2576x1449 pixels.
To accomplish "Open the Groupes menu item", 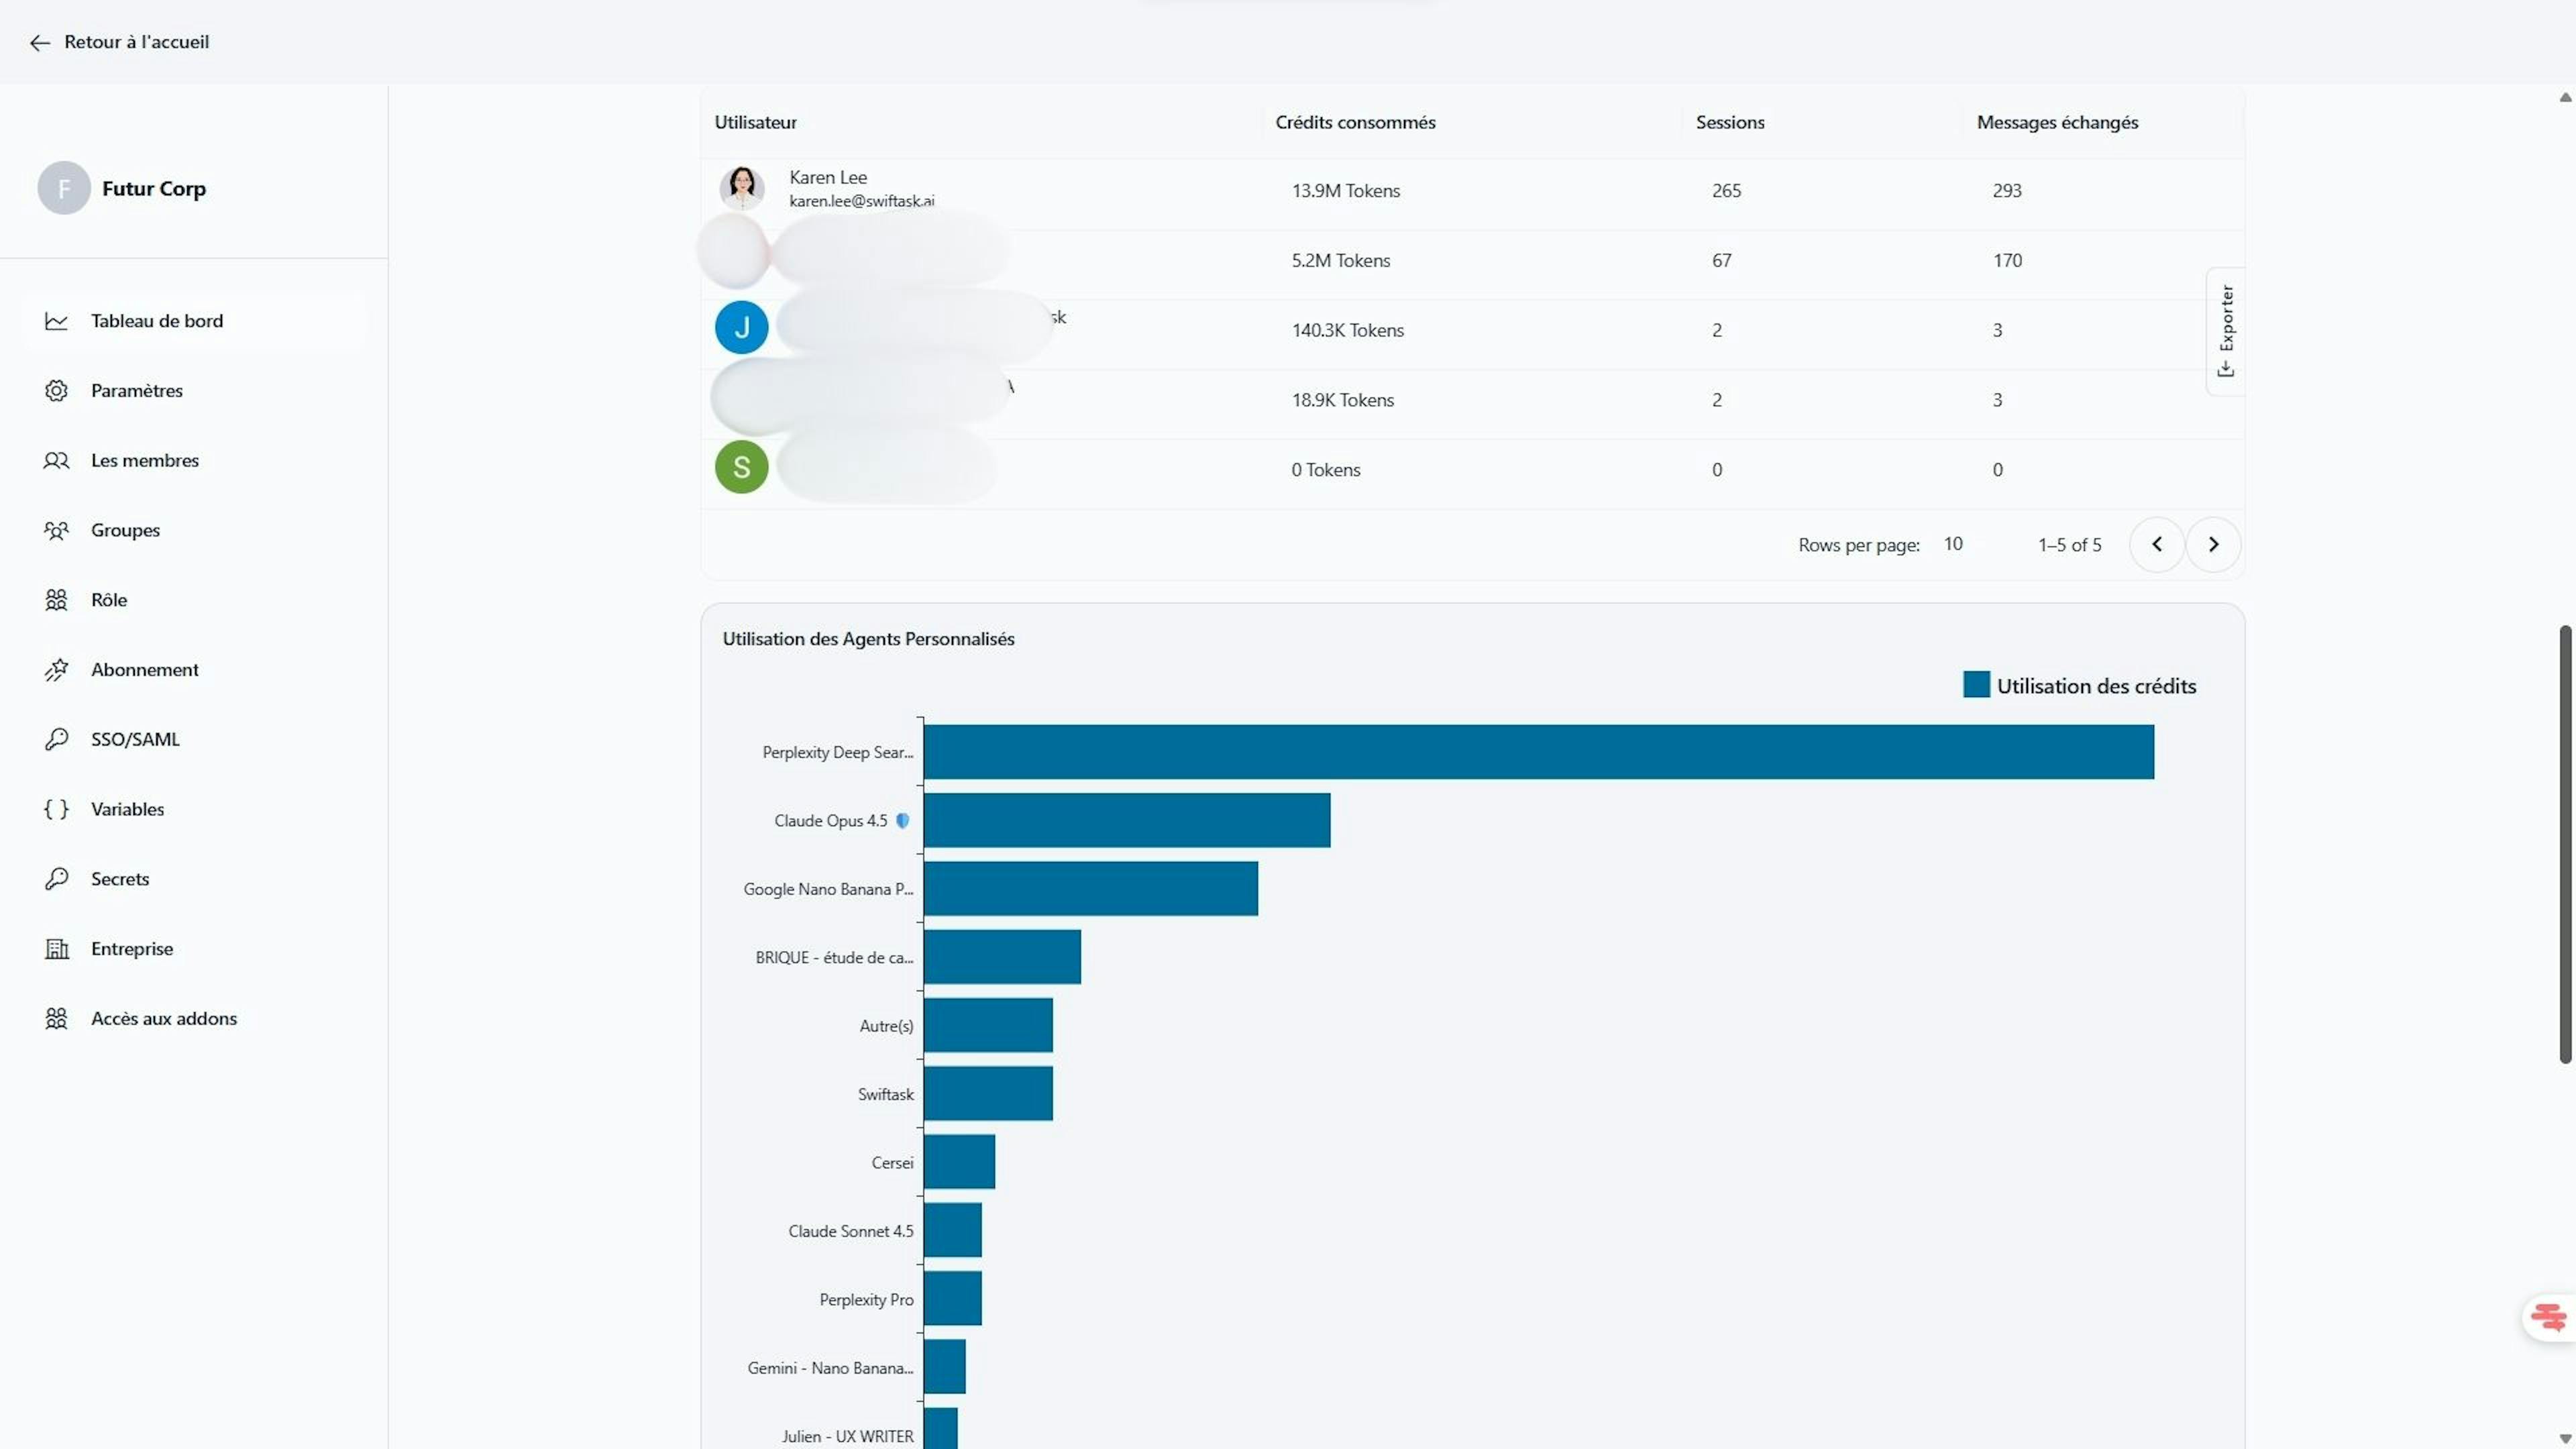I will (x=125, y=530).
